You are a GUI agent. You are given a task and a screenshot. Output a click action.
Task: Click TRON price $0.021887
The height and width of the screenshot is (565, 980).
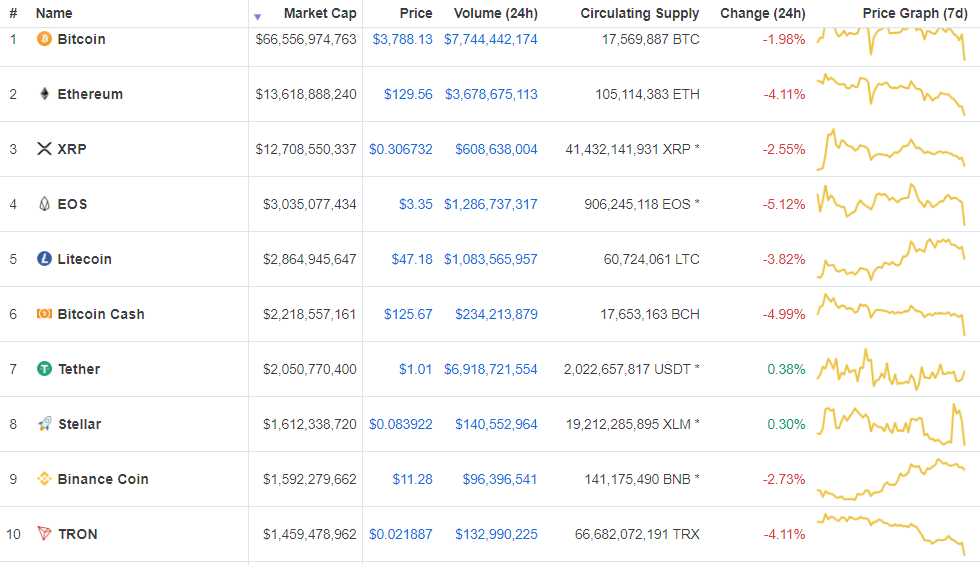(x=401, y=534)
